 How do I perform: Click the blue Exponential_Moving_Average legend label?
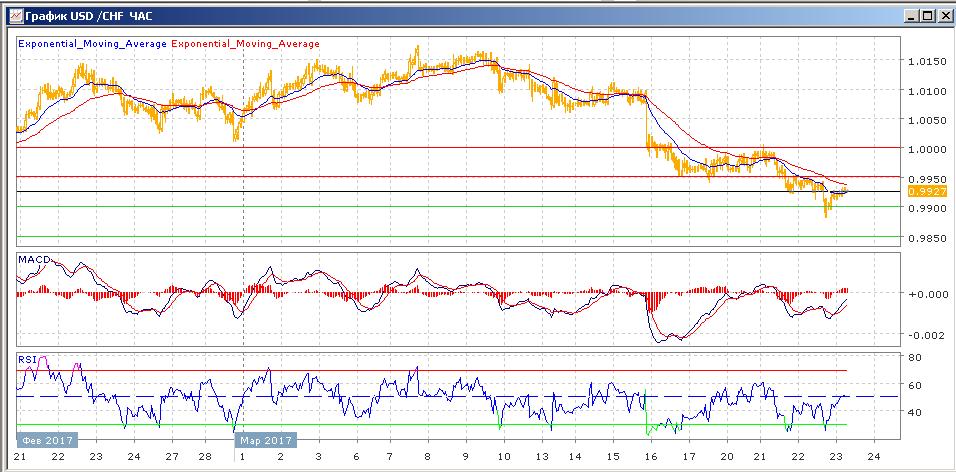coord(93,44)
